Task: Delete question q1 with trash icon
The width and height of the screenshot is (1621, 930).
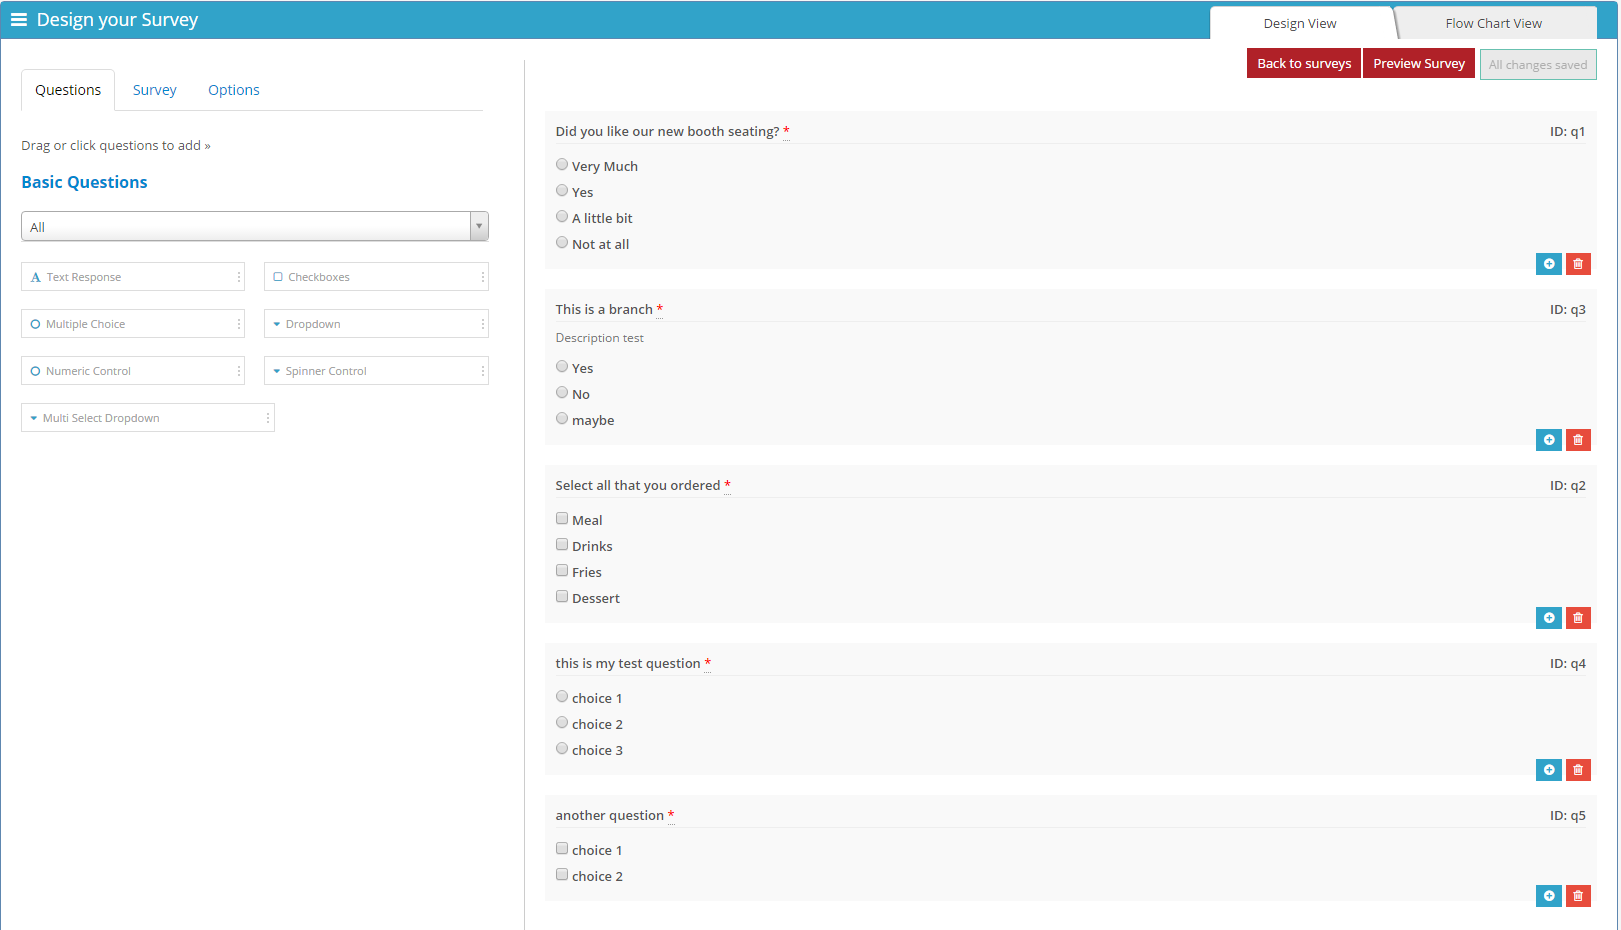Action: 1578,264
